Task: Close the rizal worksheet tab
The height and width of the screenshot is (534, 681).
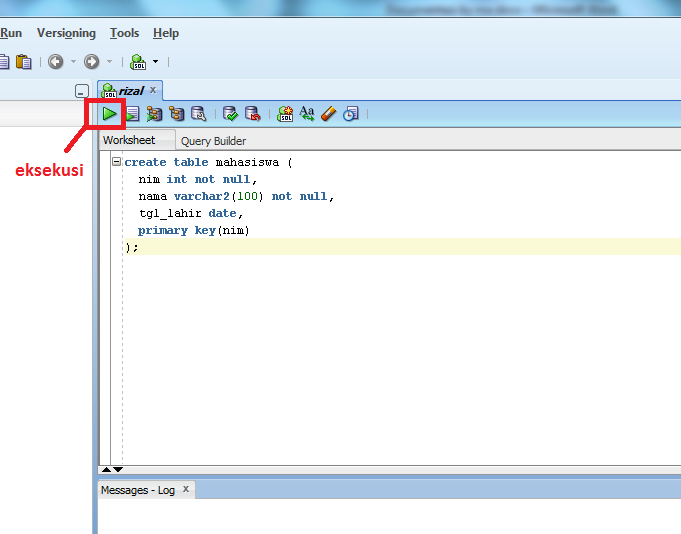Action: (153, 90)
